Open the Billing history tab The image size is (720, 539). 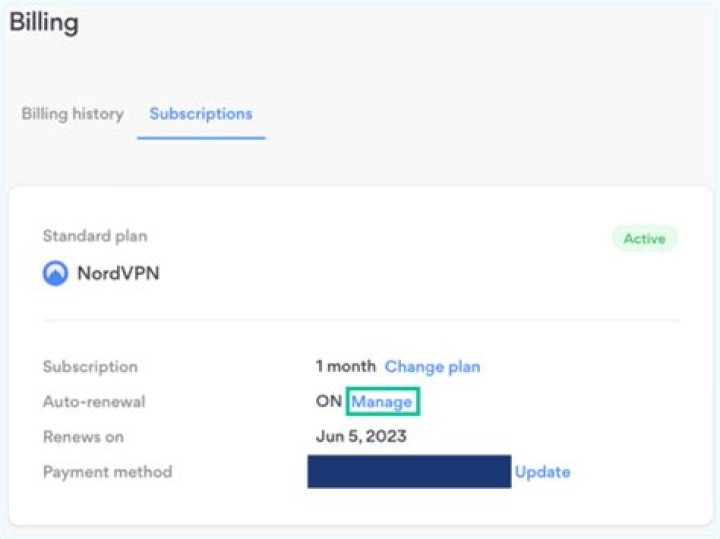[x=72, y=114]
